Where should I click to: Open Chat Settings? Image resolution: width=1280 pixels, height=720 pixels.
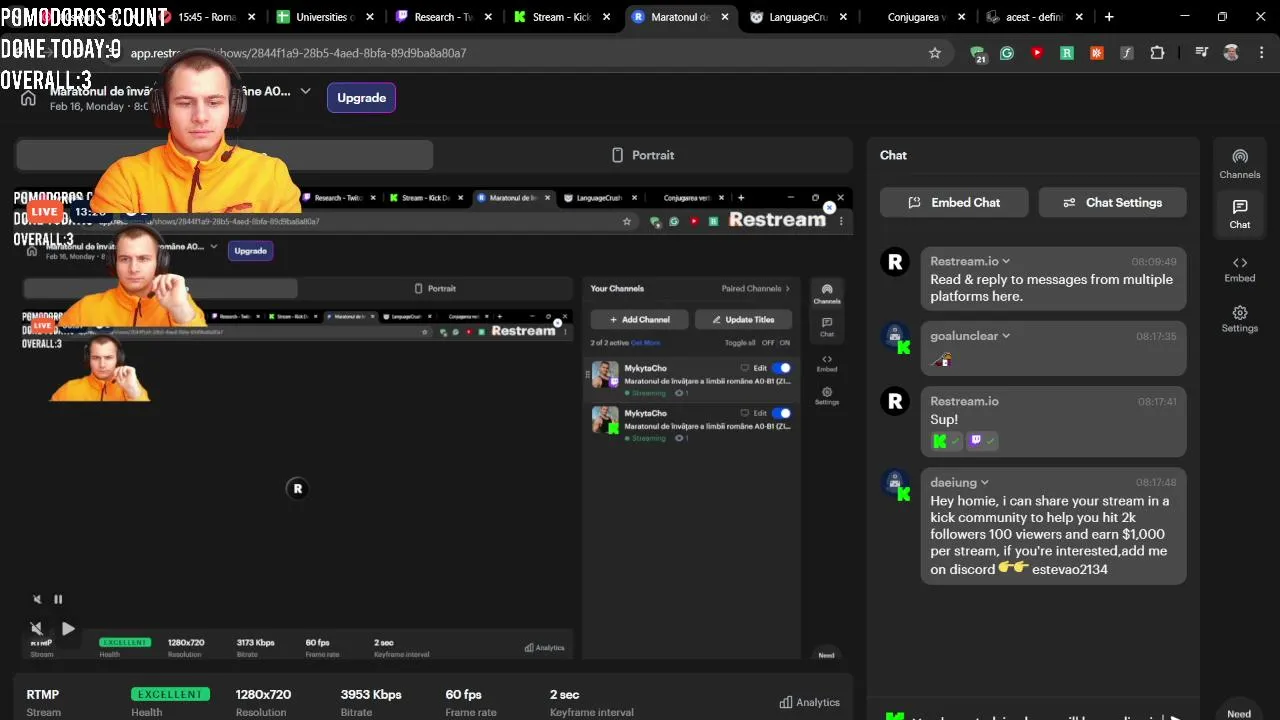point(1112,202)
